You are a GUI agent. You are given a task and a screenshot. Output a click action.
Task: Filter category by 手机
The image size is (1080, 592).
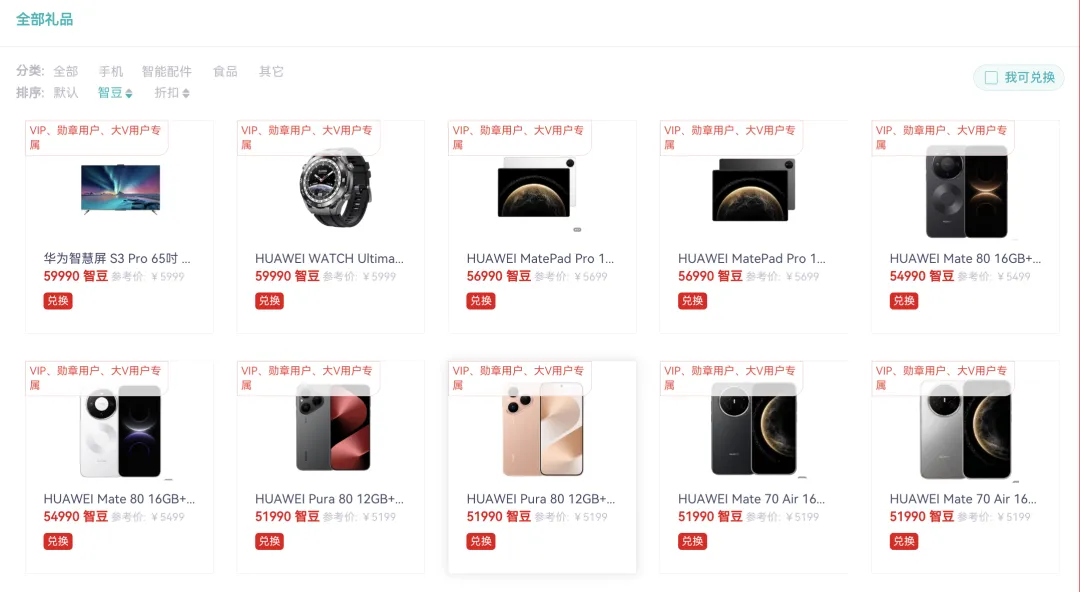coord(111,71)
